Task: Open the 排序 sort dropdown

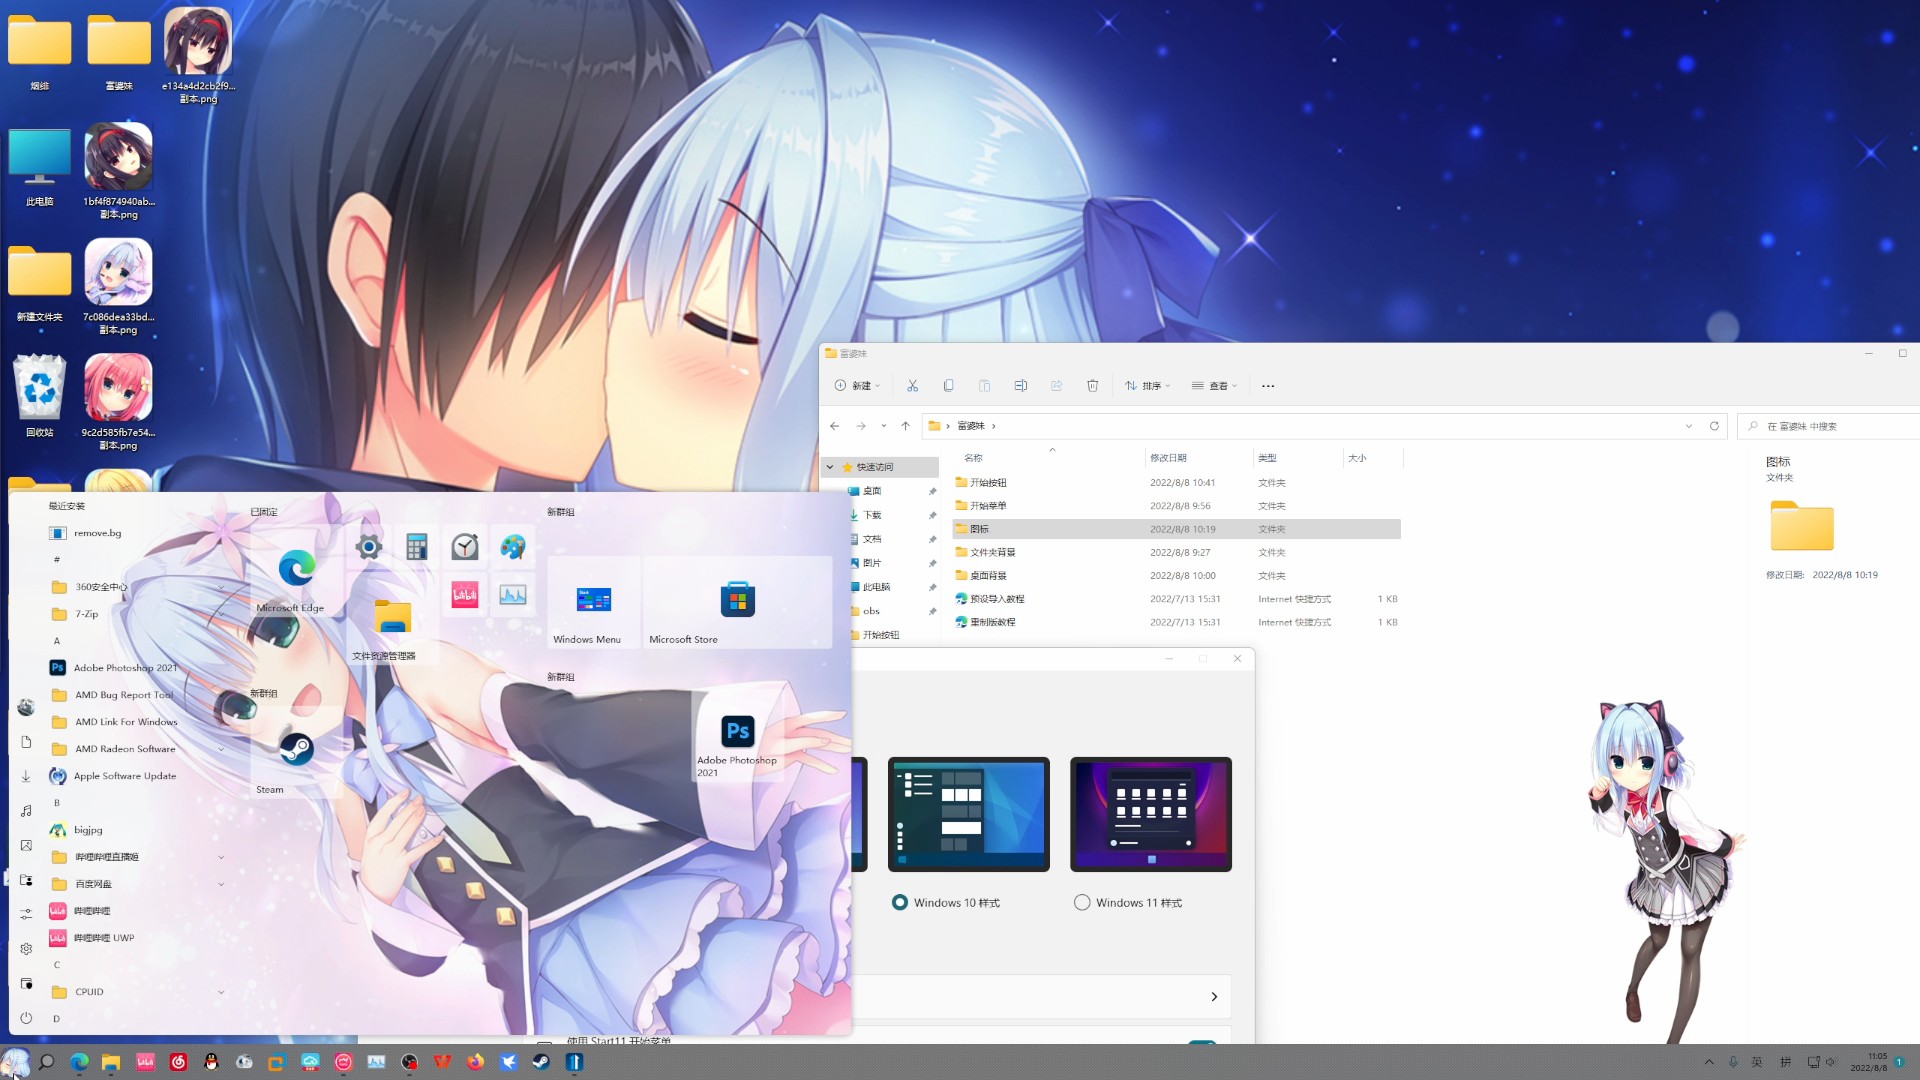Action: coord(1147,386)
